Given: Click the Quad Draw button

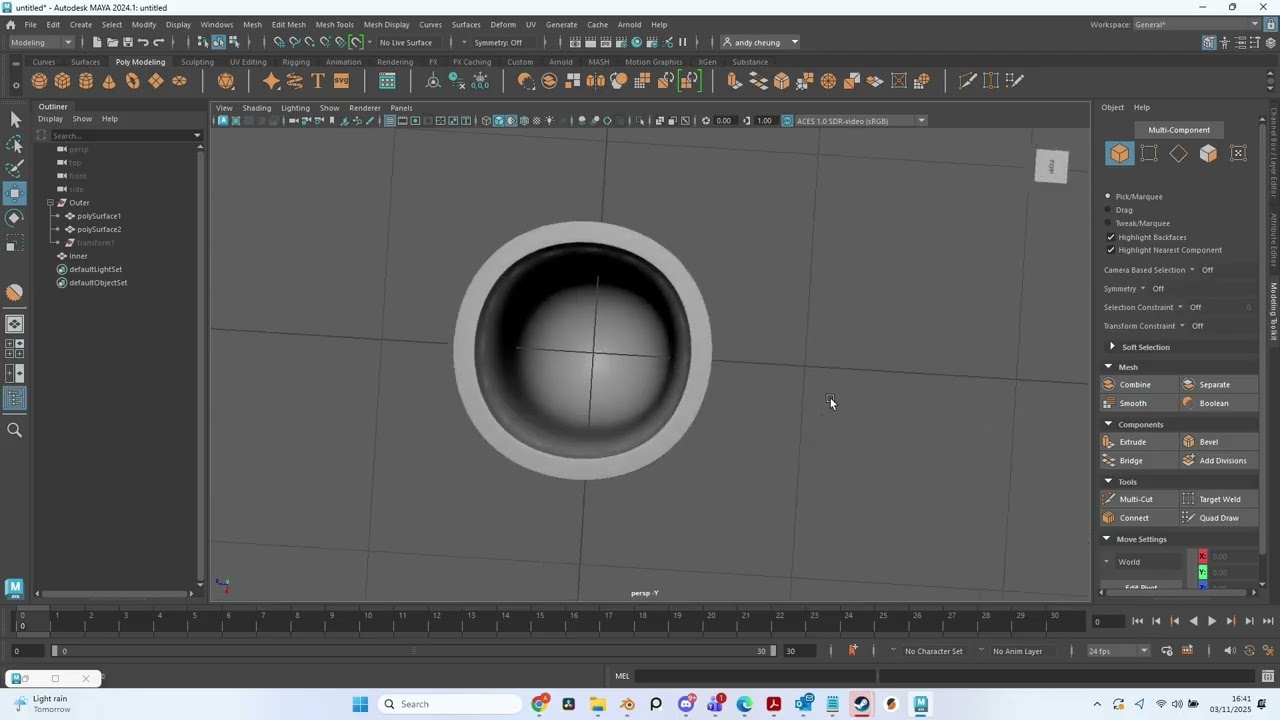Looking at the screenshot, I should coord(1217,518).
